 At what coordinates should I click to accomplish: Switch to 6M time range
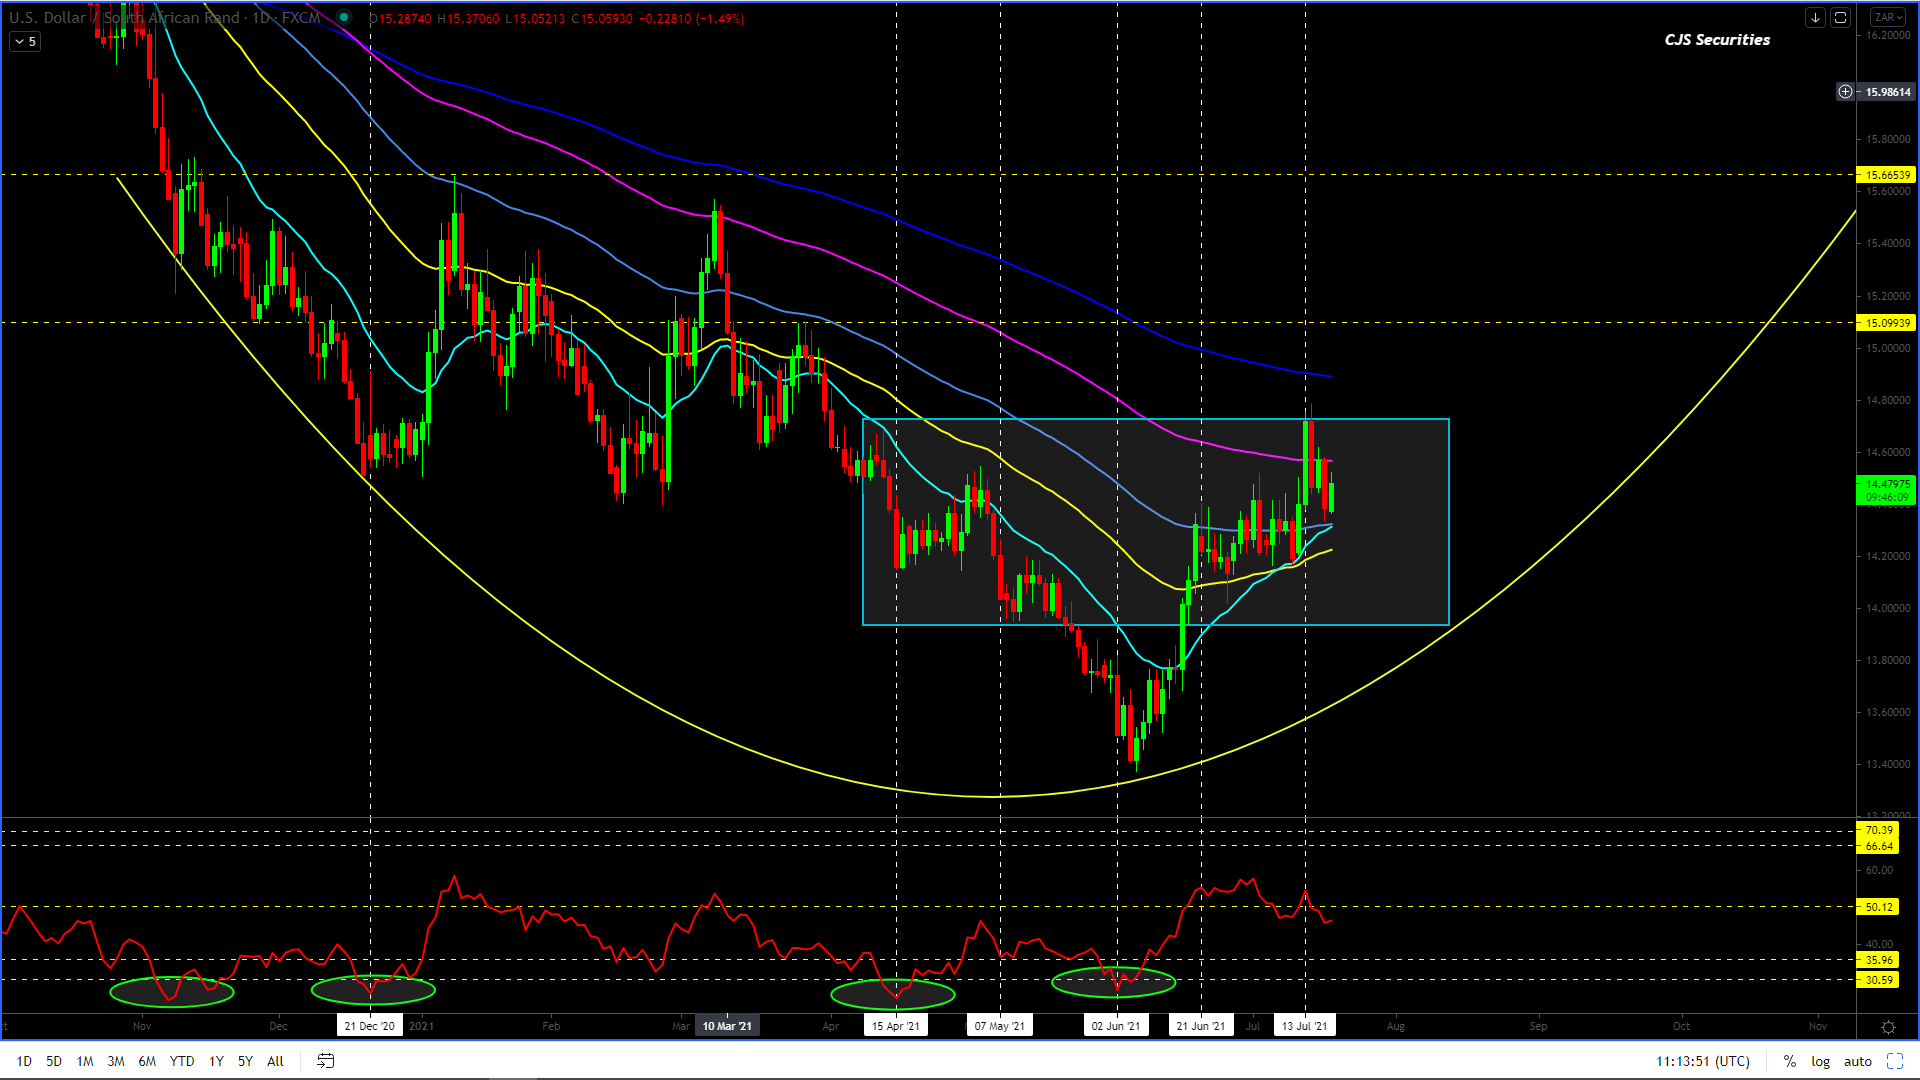coord(147,1061)
